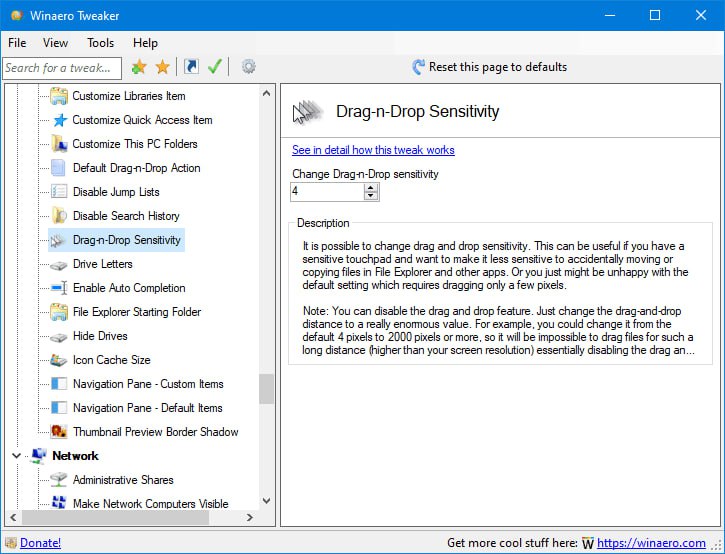Collapse the Network category
This screenshot has height=554, width=725.
16,456
